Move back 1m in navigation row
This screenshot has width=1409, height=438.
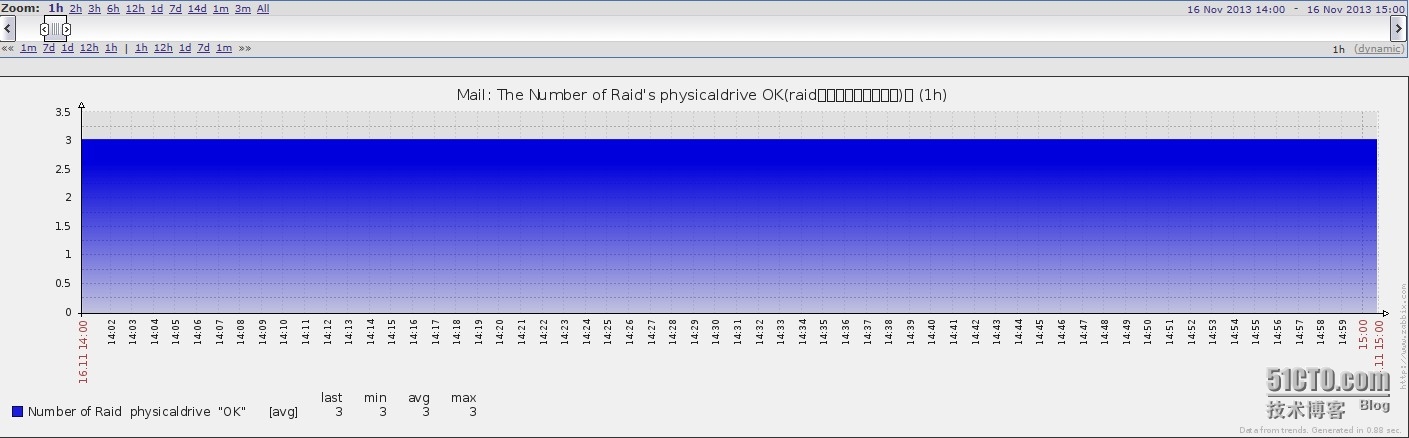click(29, 48)
